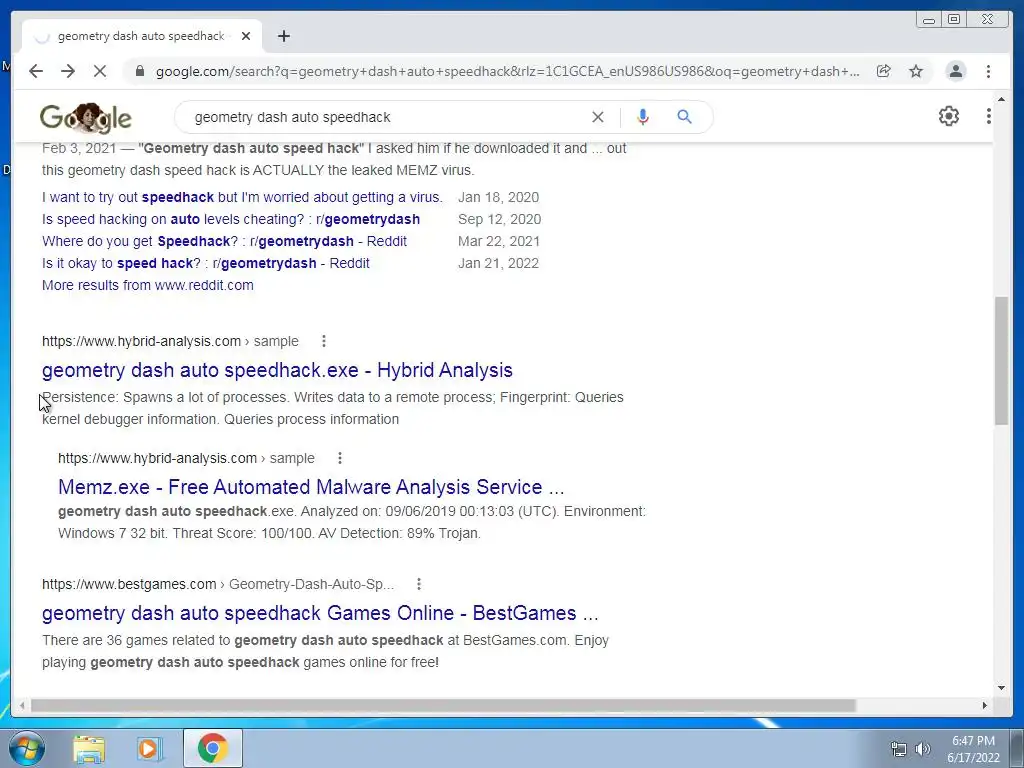Click the vertical scrollbar thumb

coord(1001,361)
